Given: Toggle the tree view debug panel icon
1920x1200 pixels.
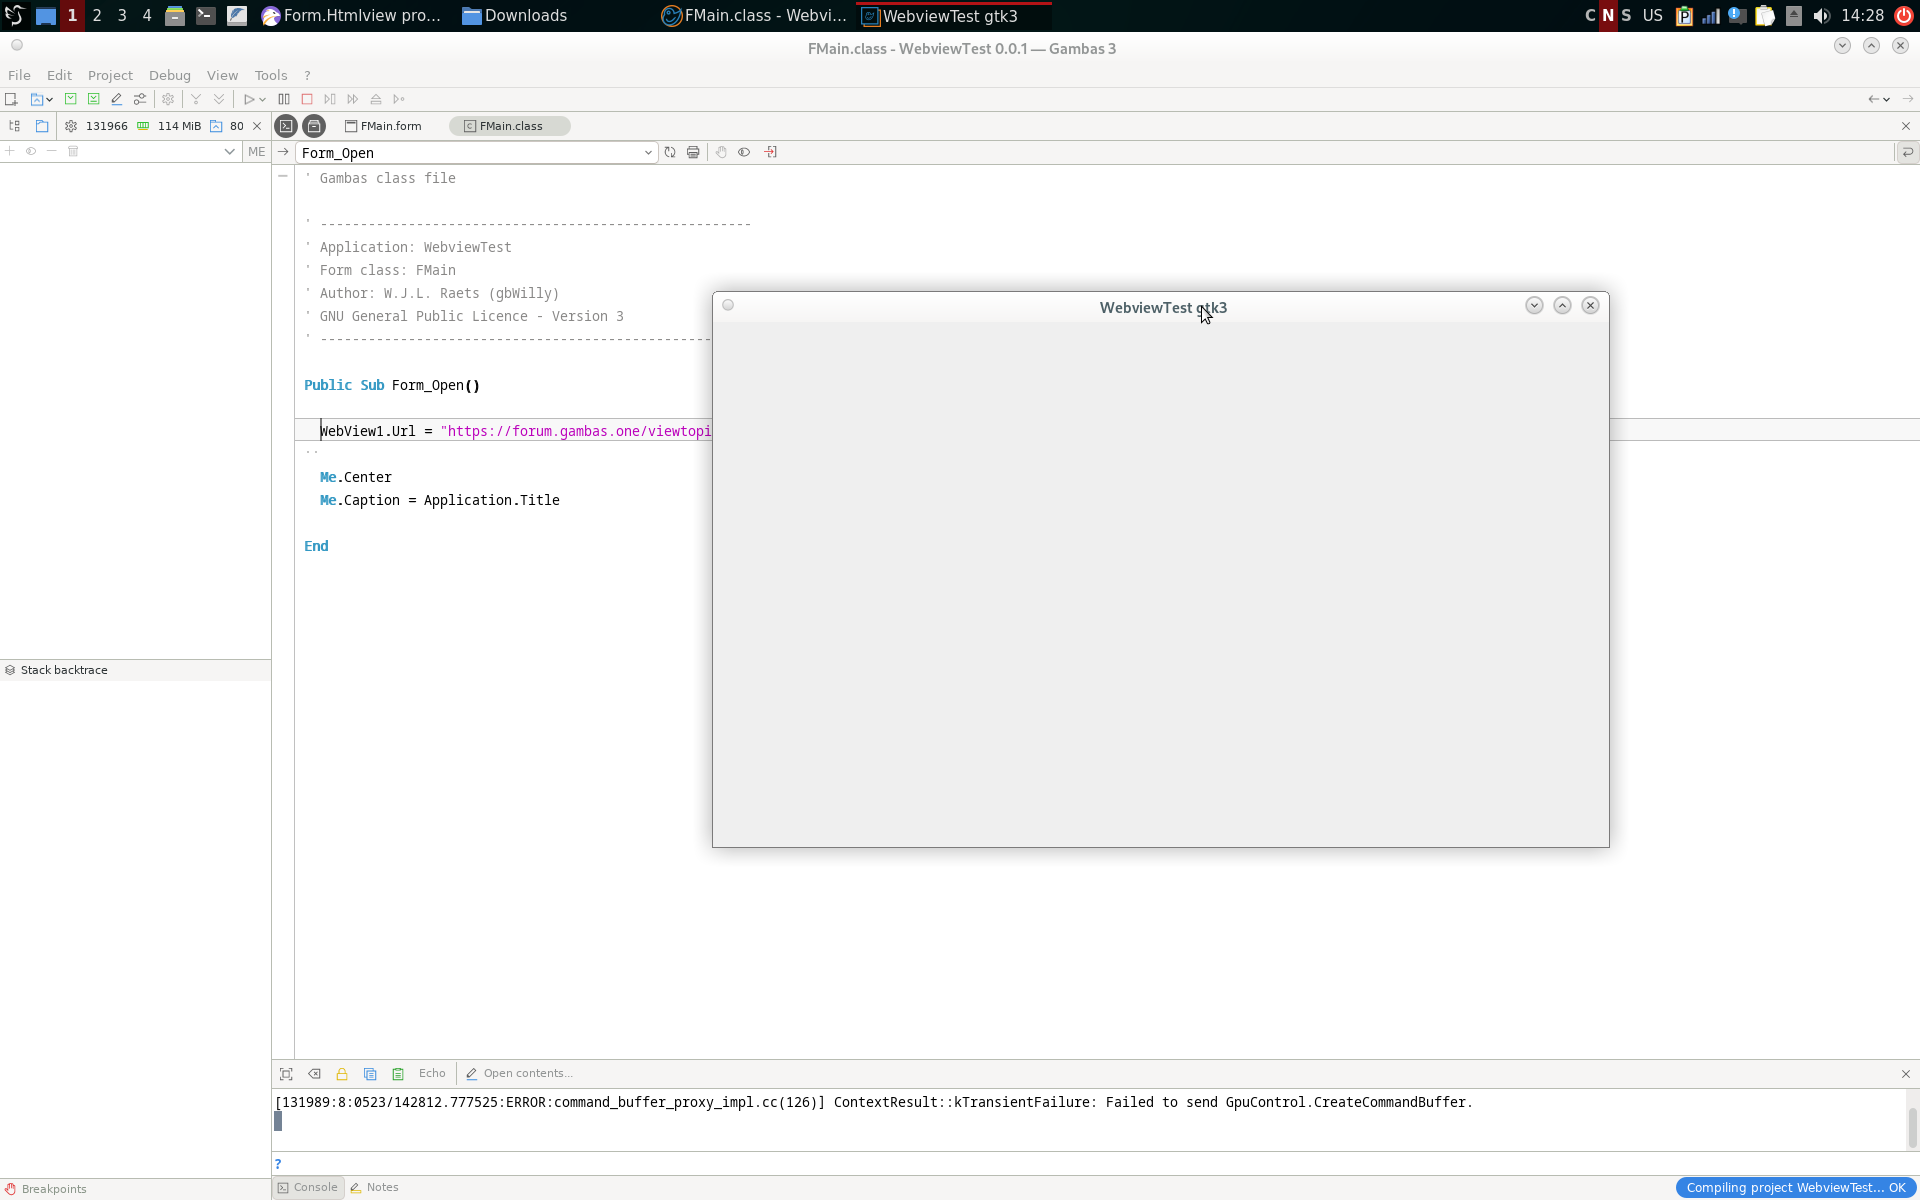Looking at the screenshot, I should [x=14, y=126].
